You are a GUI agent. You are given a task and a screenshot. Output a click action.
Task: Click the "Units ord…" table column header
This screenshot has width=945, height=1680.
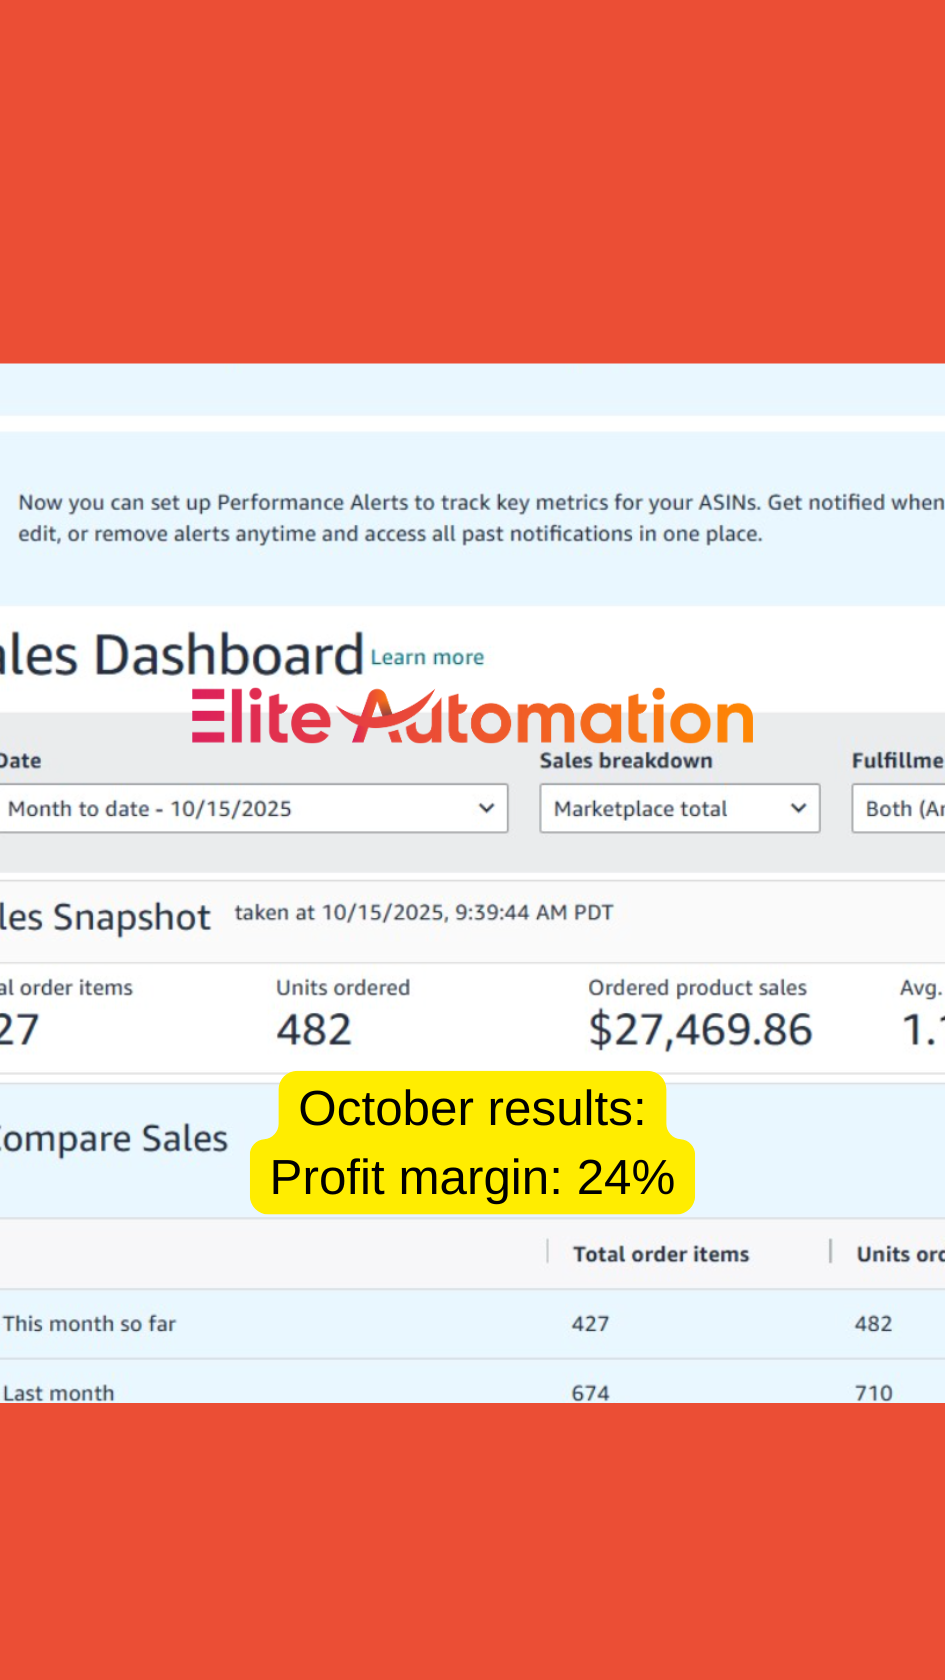pos(899,1254)
